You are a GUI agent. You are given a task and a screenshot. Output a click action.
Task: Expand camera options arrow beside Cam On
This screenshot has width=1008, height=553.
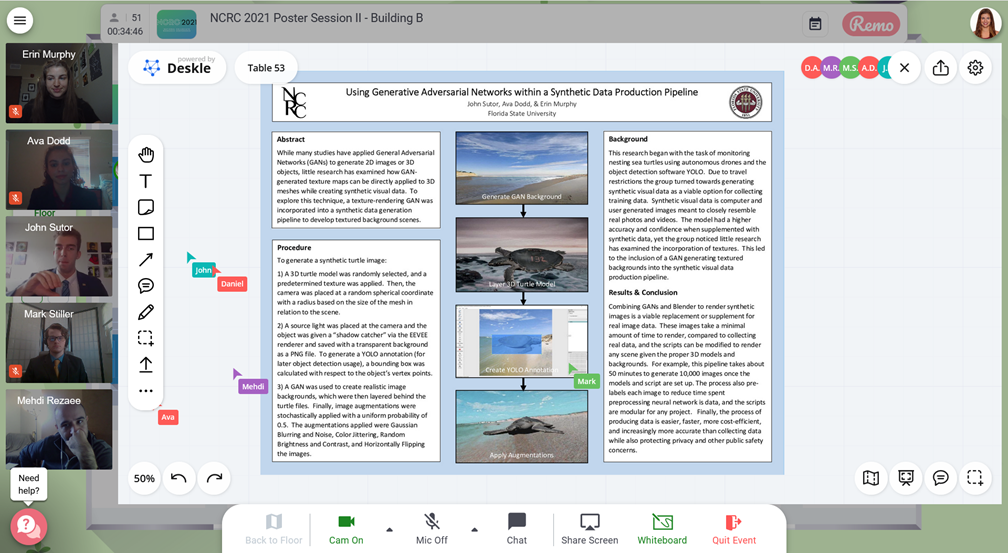[x=389, y=529]
